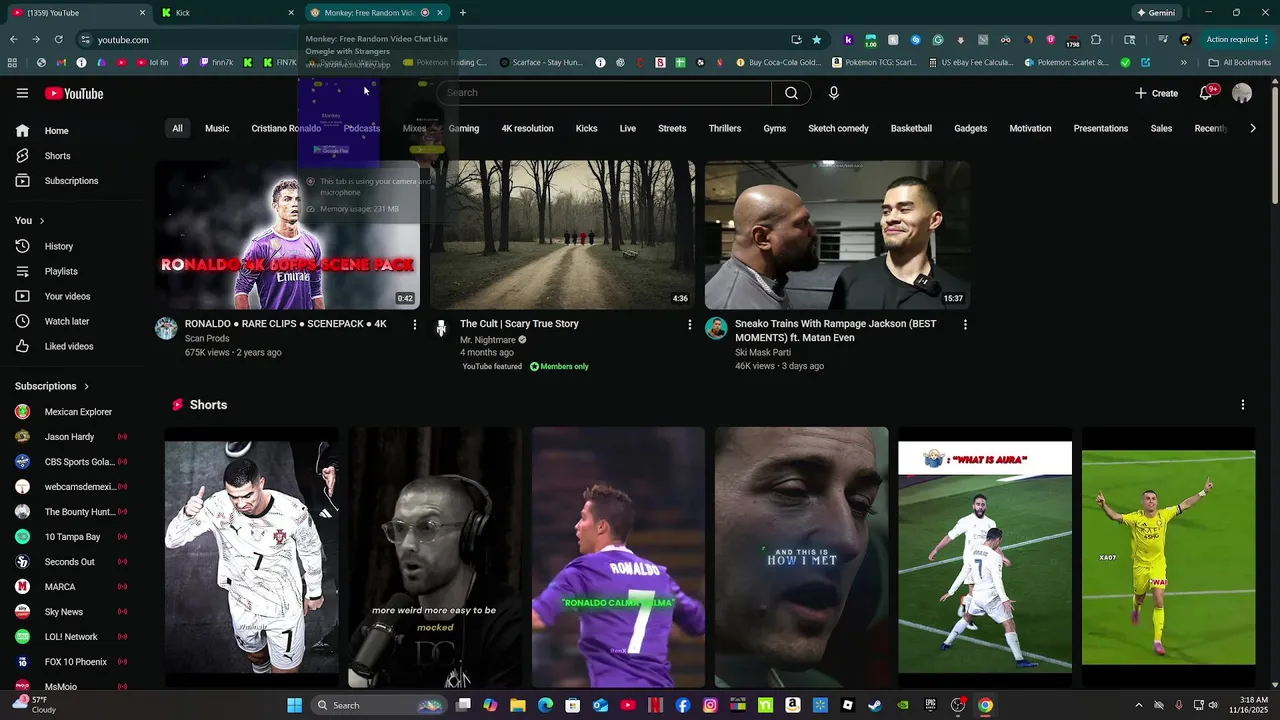Viewport: 1280px width, 720px height.
Task: Open Amazon from the taskbar
Action: (x=792, y=705)
